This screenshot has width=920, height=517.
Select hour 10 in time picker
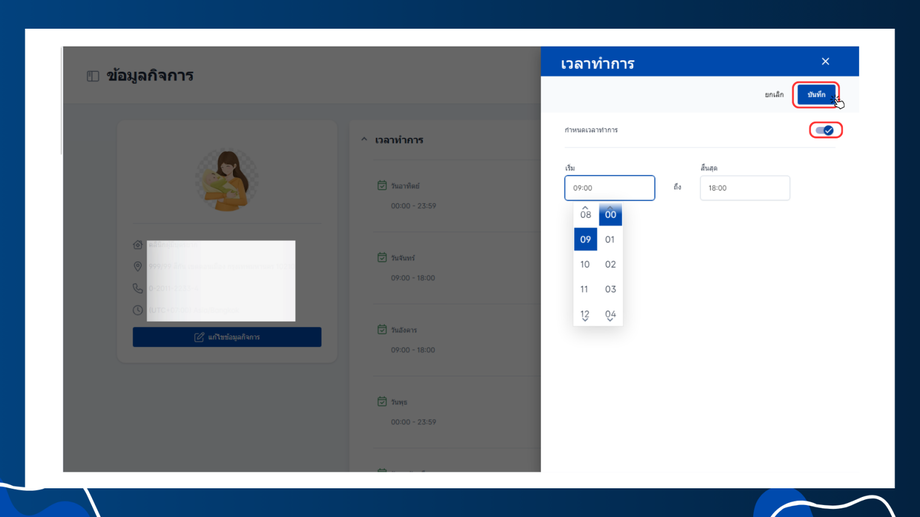tap(586, 265)
